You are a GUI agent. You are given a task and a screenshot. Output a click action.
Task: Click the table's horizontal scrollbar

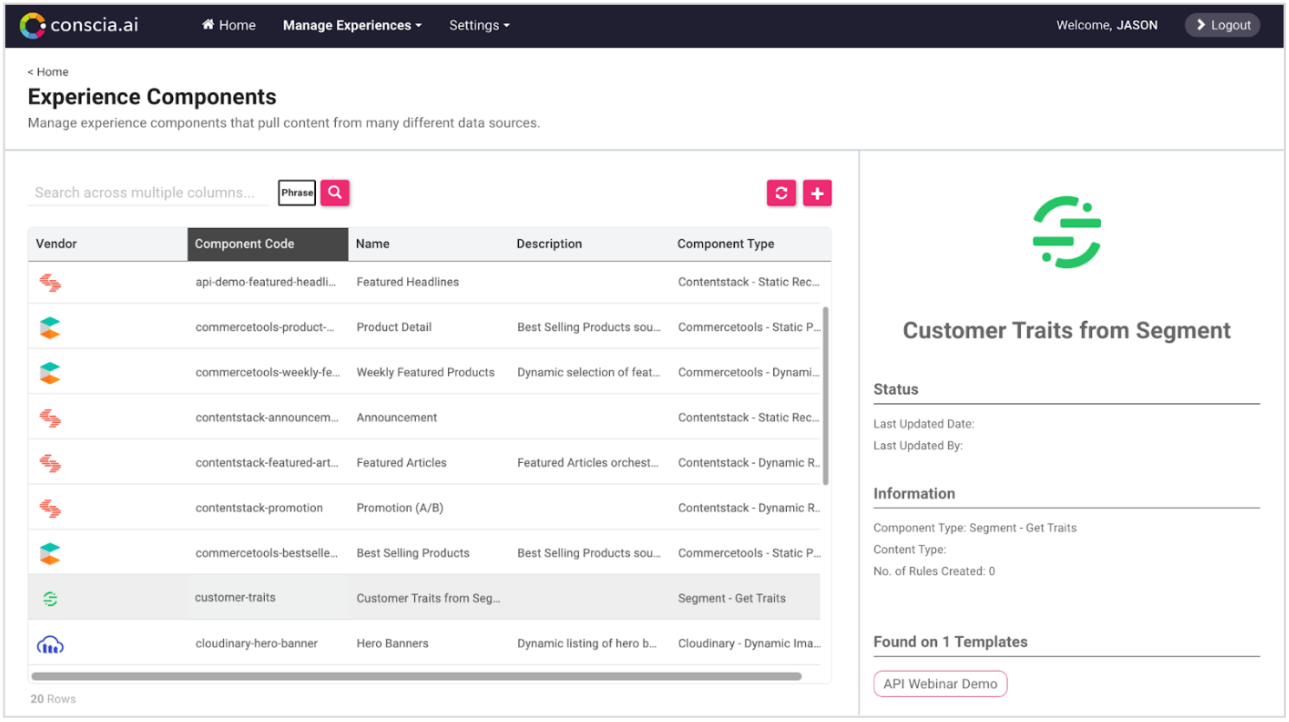pyautogui.click(x=416, y=676)
